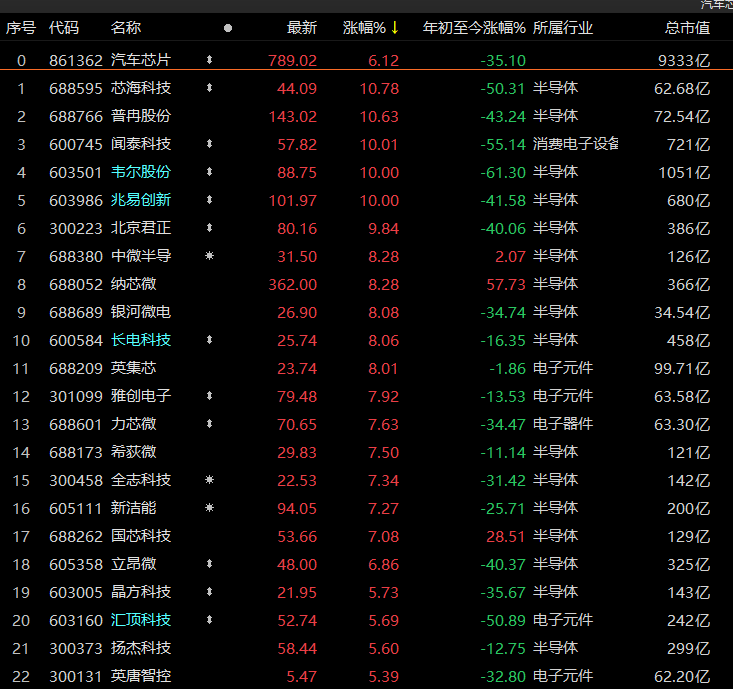Click the 9333亿 market cap value
This screenshot has width=733, height=689.
684,60
